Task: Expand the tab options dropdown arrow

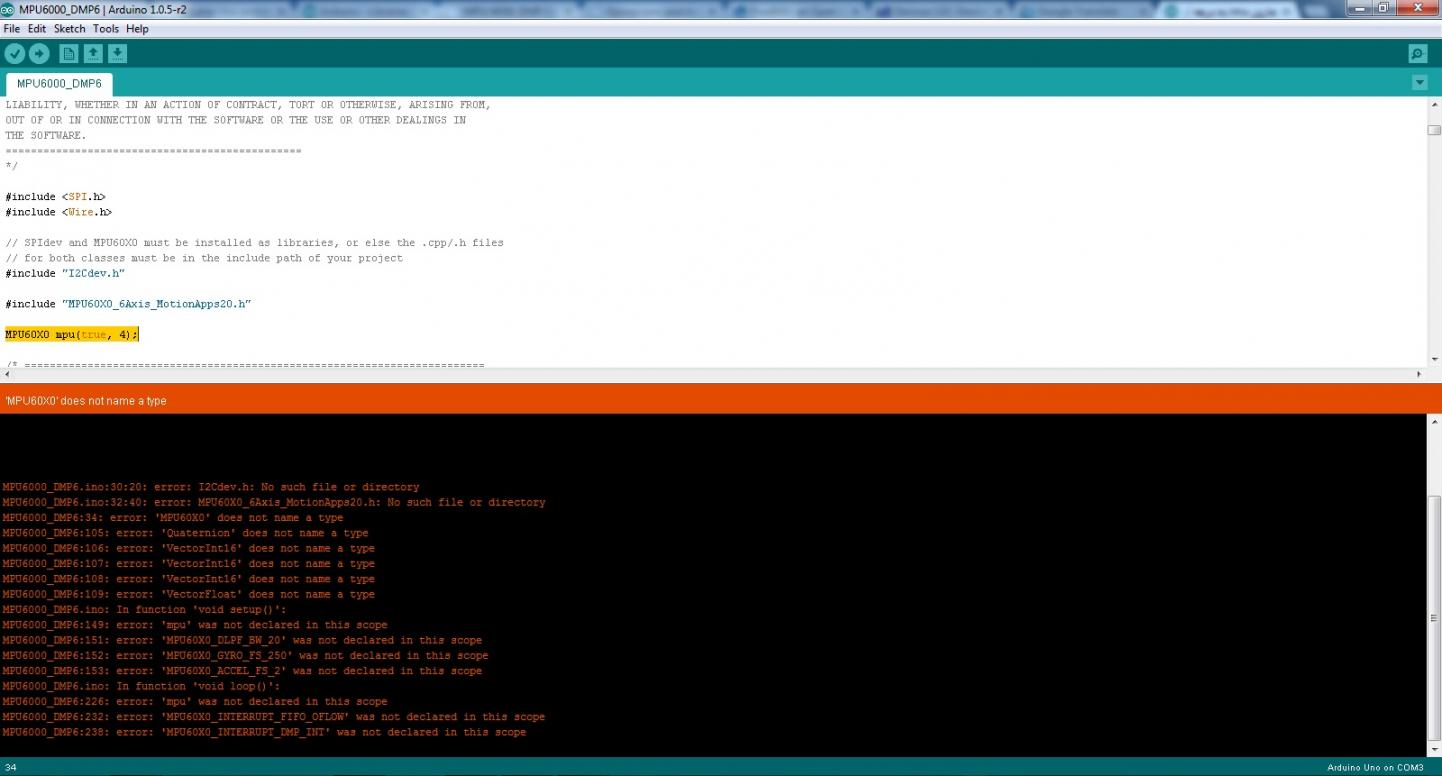Action: pos(1420,83)
